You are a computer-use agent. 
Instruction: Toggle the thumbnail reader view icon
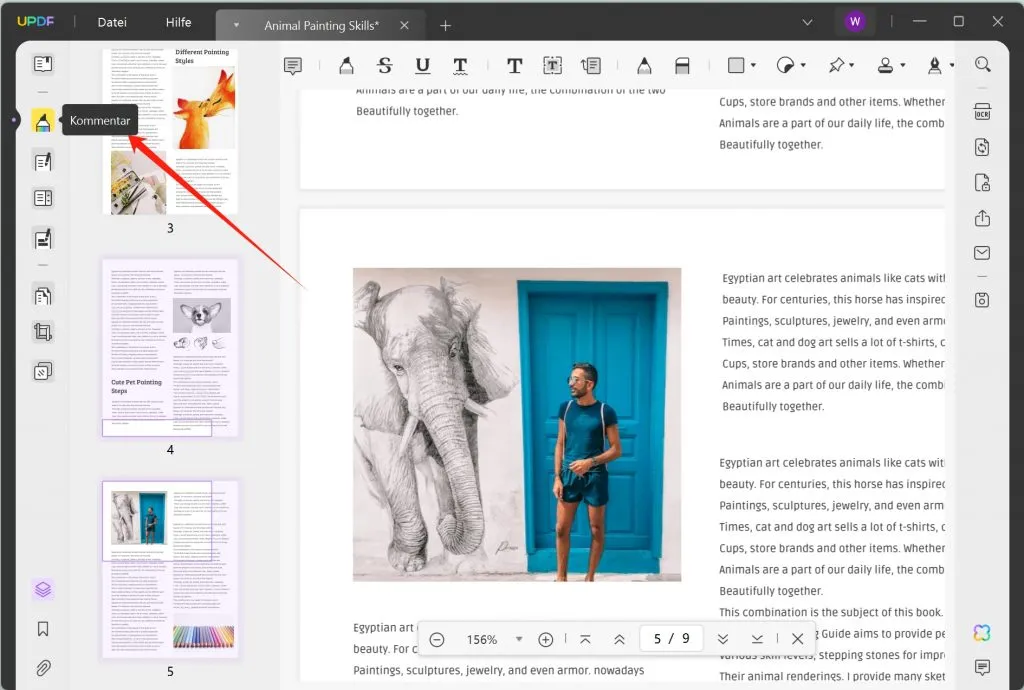[42, 65]
